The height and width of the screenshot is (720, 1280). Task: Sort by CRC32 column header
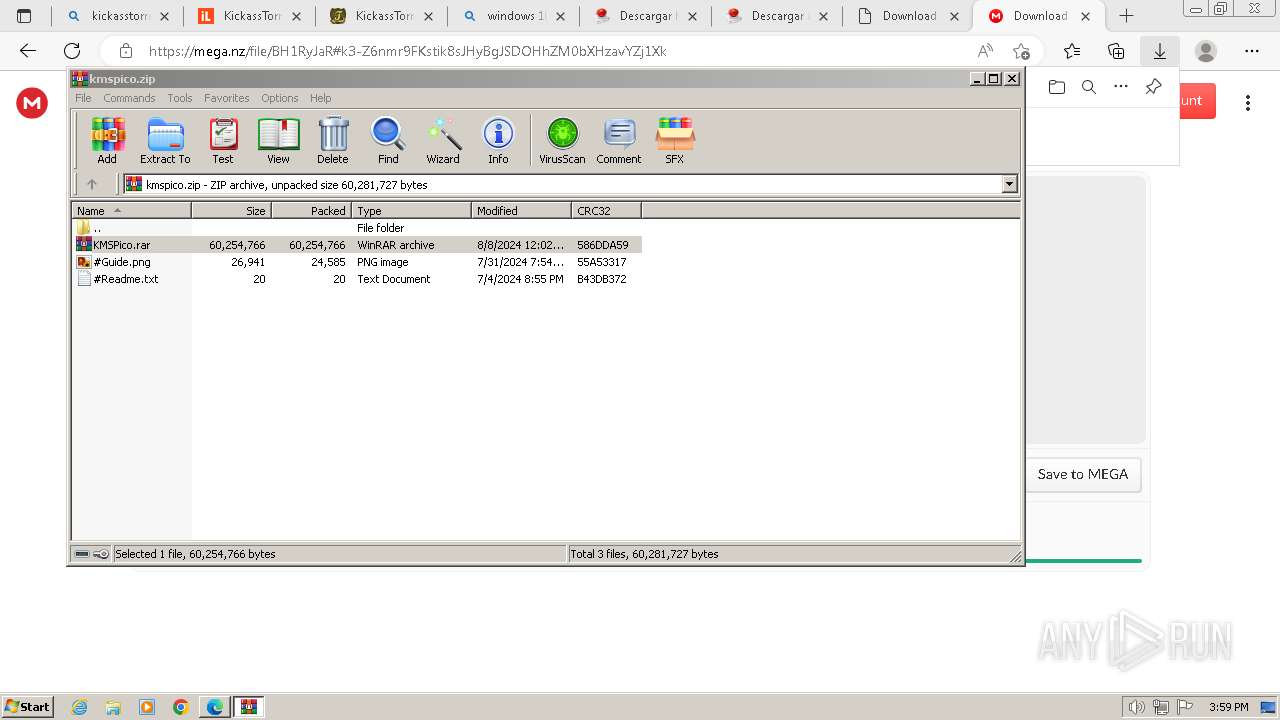606,210
